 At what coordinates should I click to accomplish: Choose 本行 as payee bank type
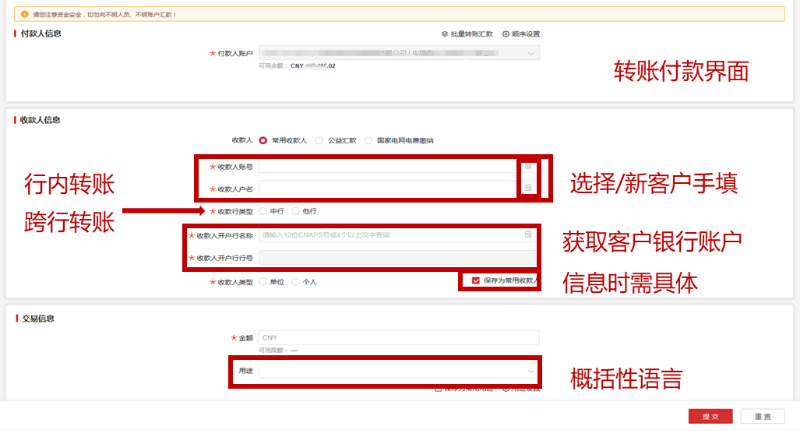(263, 212)
